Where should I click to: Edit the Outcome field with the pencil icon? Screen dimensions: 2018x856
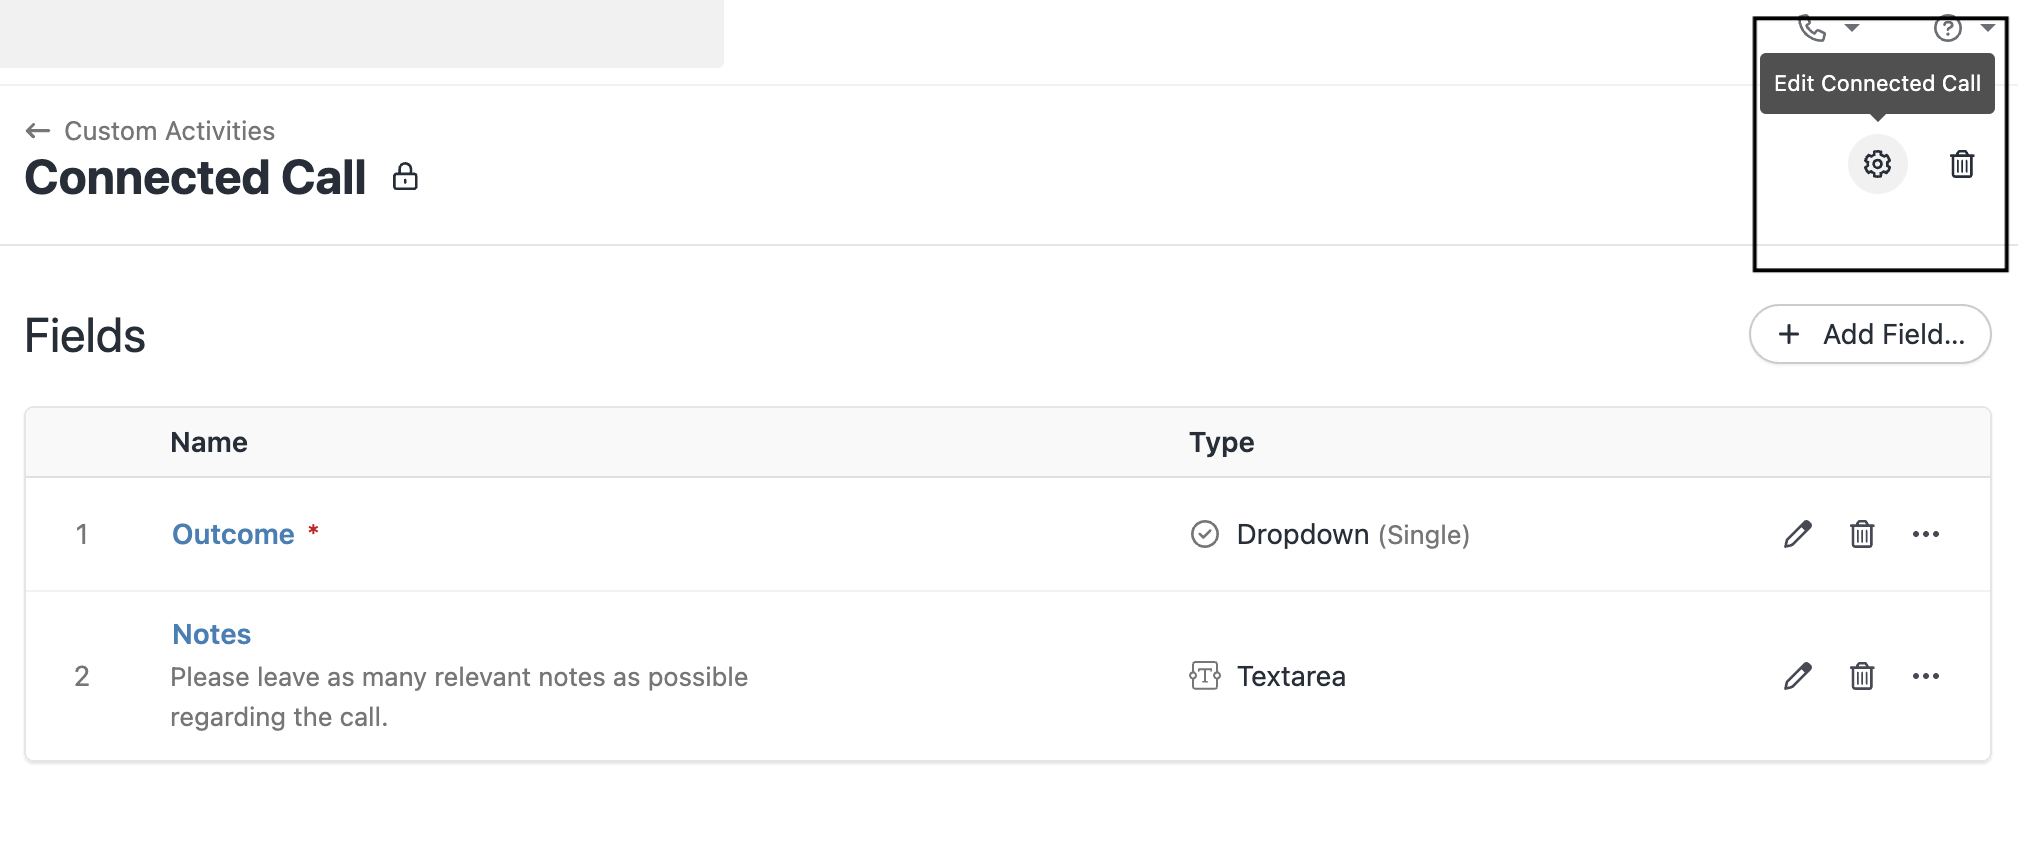1797,534
